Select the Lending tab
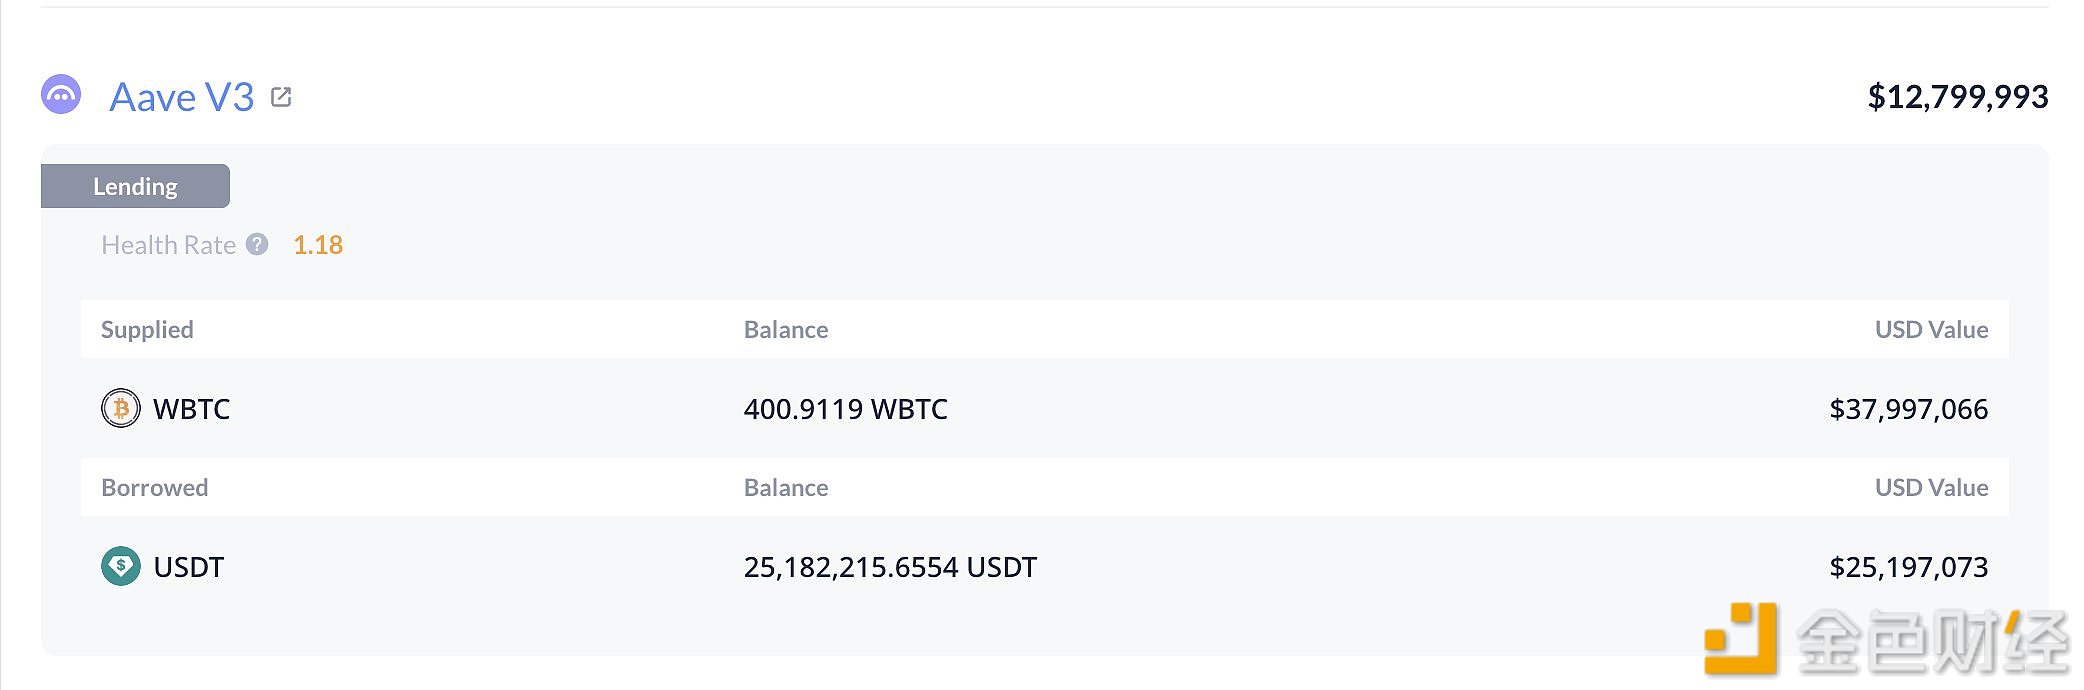The image size is (2084, 690). point(135,187)
